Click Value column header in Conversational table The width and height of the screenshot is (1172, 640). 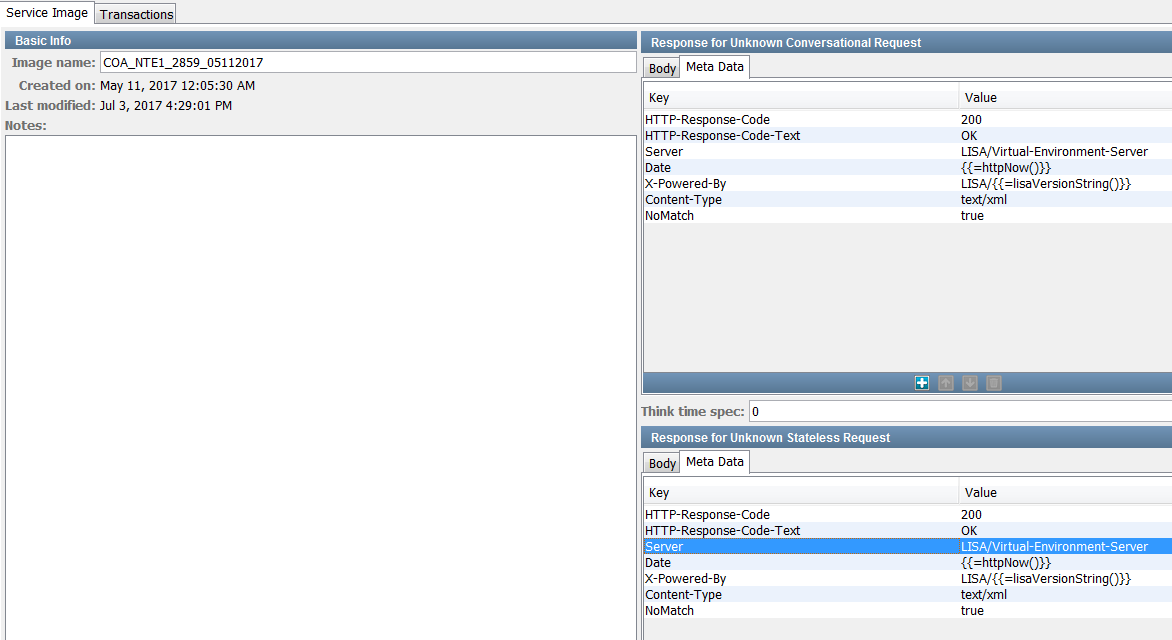(1065, 97)
